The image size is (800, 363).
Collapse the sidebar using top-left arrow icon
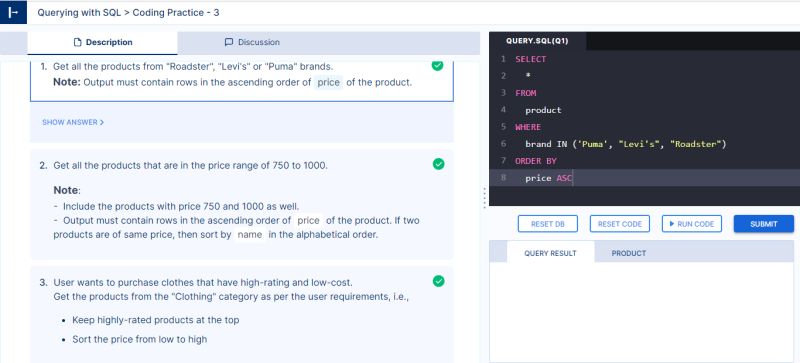(13, 12)
